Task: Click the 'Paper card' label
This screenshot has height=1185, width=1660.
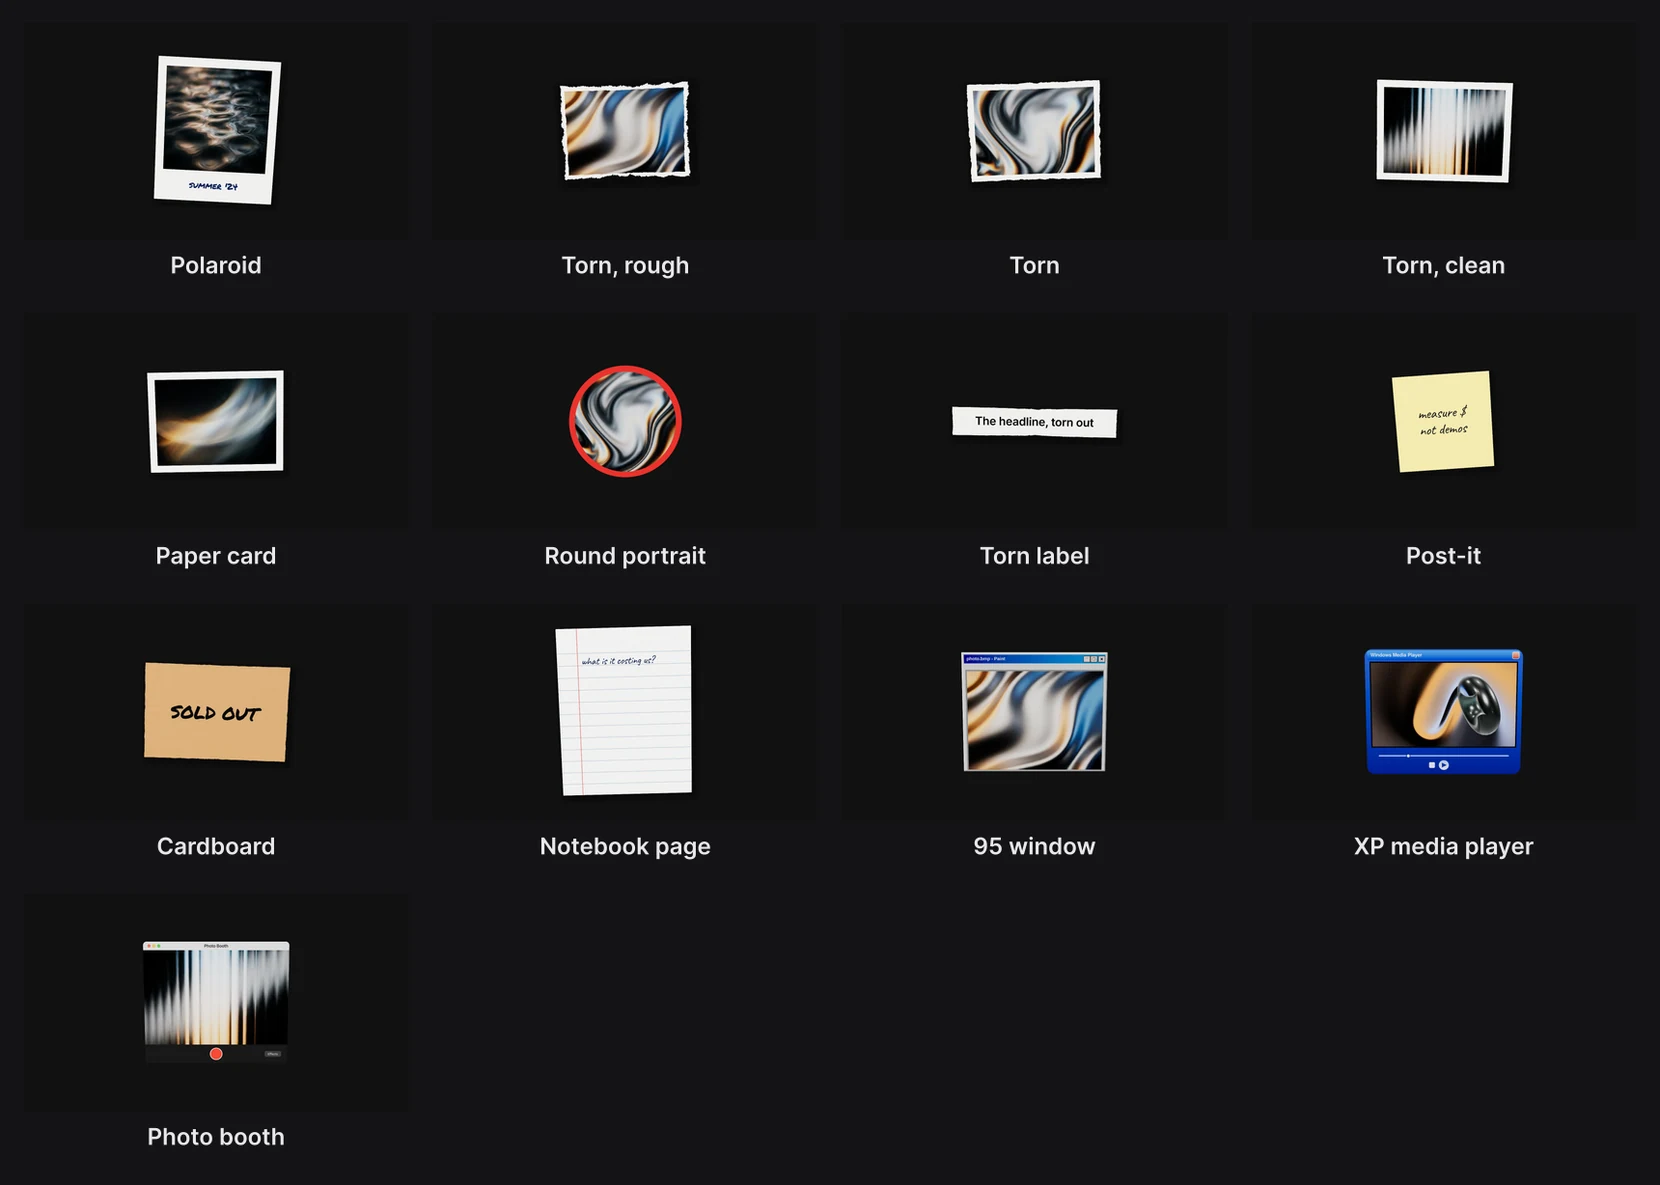Action: pyautogui.click(x=216, y=556)
